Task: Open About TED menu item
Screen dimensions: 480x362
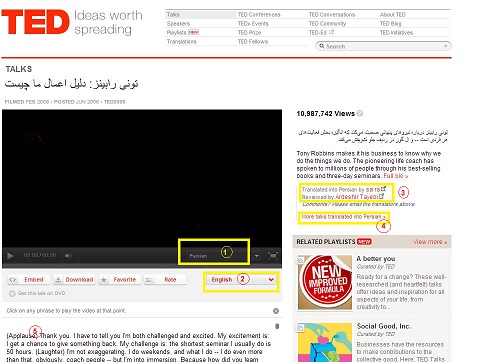Action: (x=393, y=15)
